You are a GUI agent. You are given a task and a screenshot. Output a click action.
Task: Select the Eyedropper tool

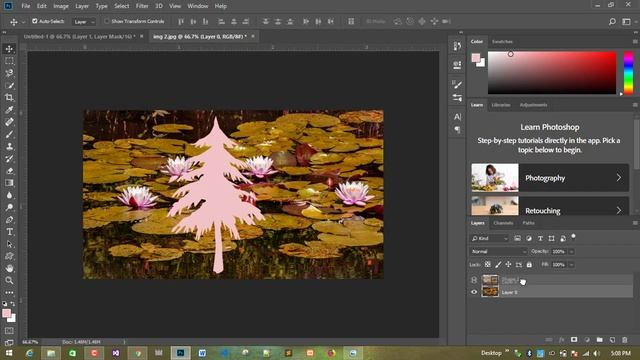[9, 110]
